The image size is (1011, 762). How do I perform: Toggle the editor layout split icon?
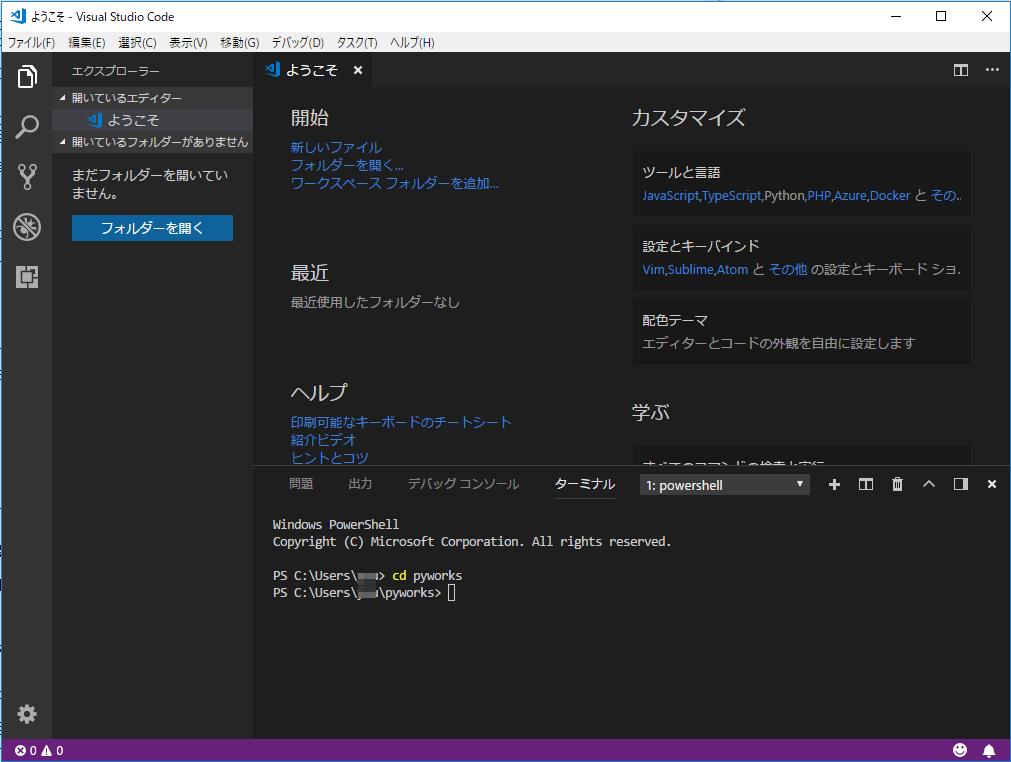pos(961,70)
